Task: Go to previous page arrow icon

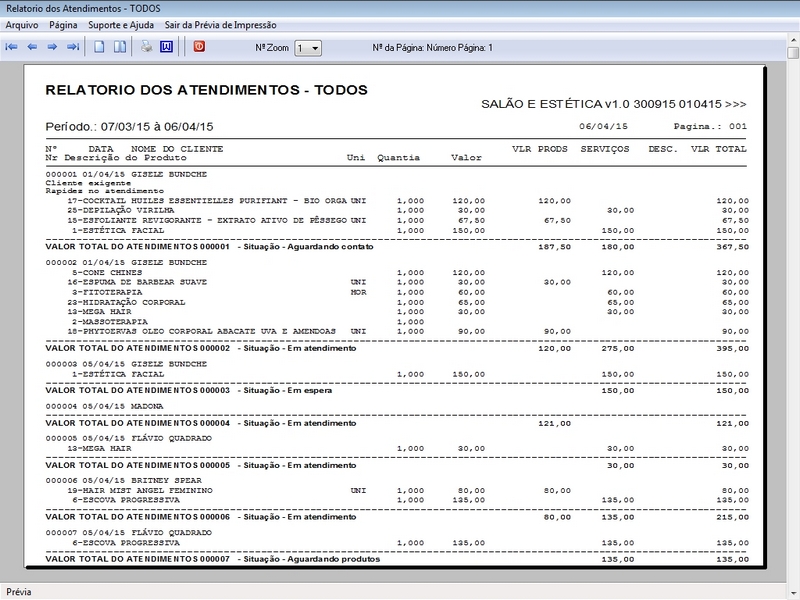Action: pos(32,47)
